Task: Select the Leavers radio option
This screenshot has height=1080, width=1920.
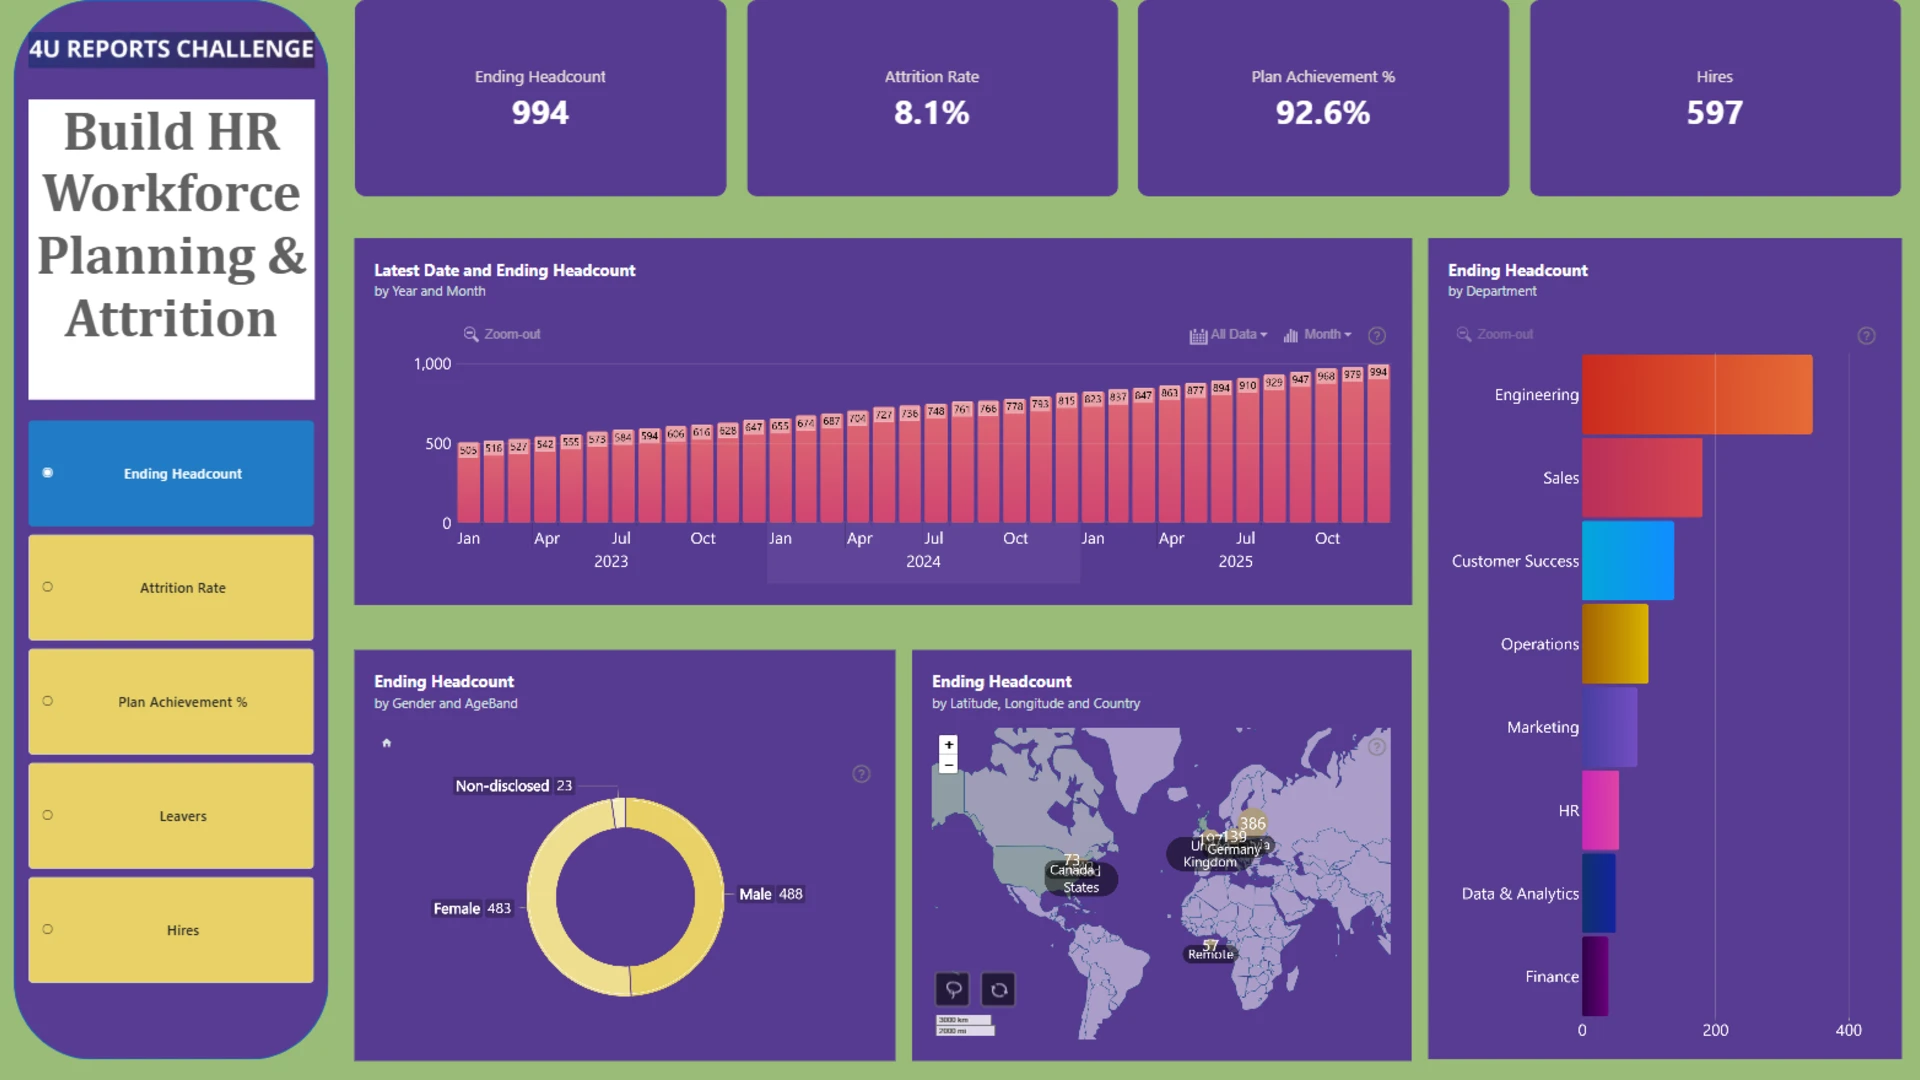Action: (x=171, y=816)
